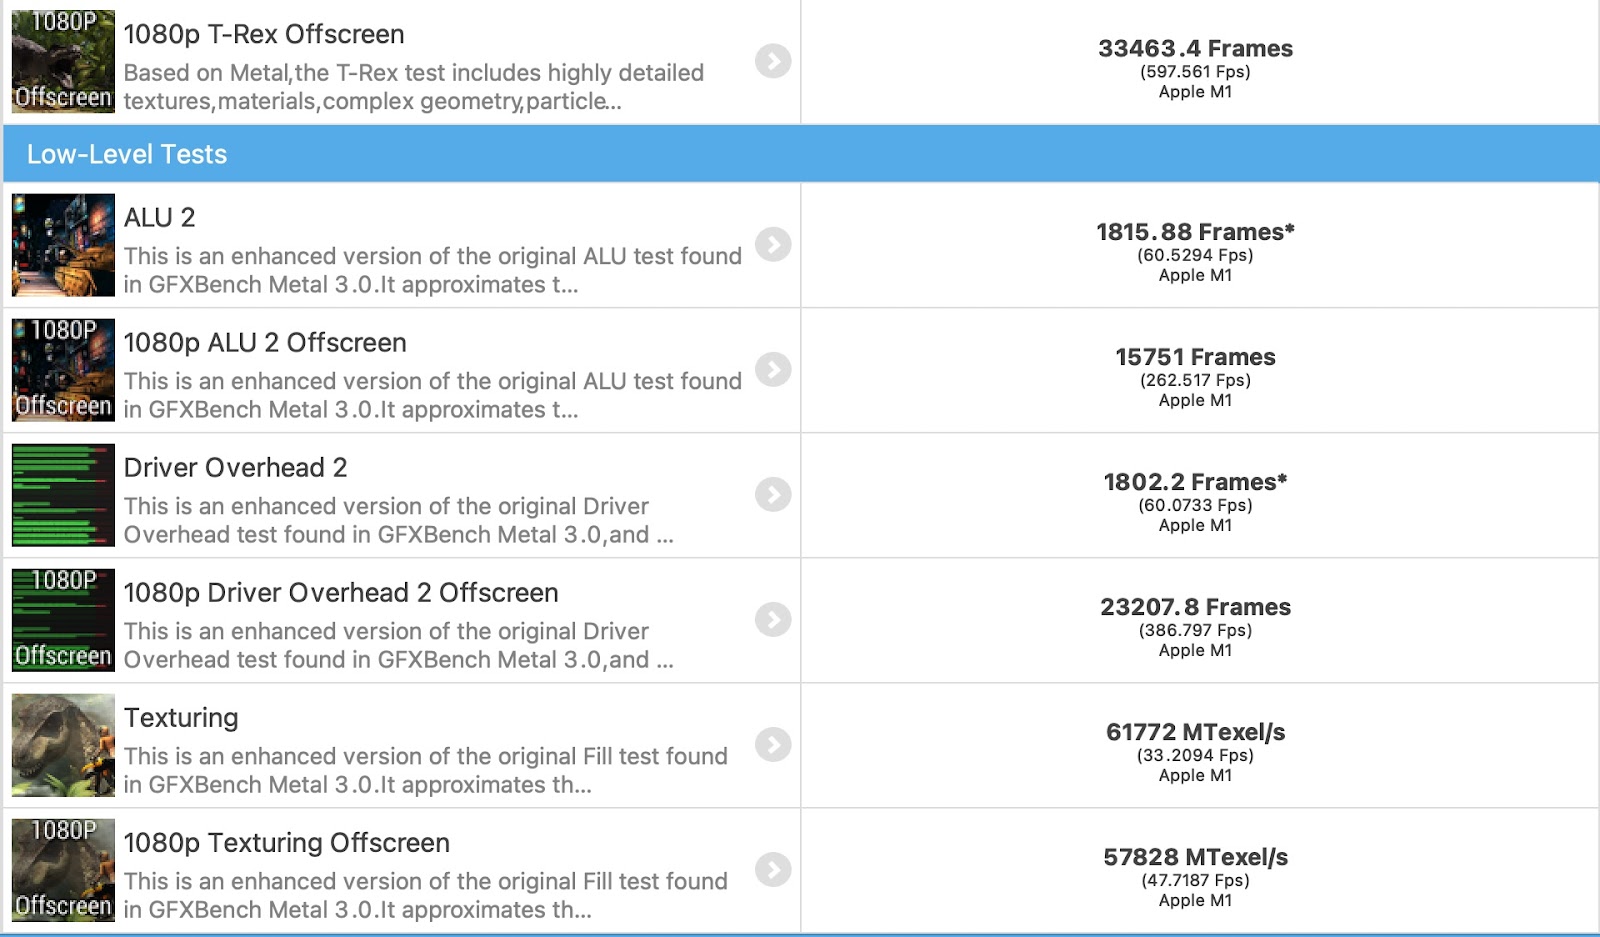The height and width of the screenshot is (937, 1600).
Task: Open 1080p Driver Overhead 2 Offscreen arrow
Action: tap(773, 619)
